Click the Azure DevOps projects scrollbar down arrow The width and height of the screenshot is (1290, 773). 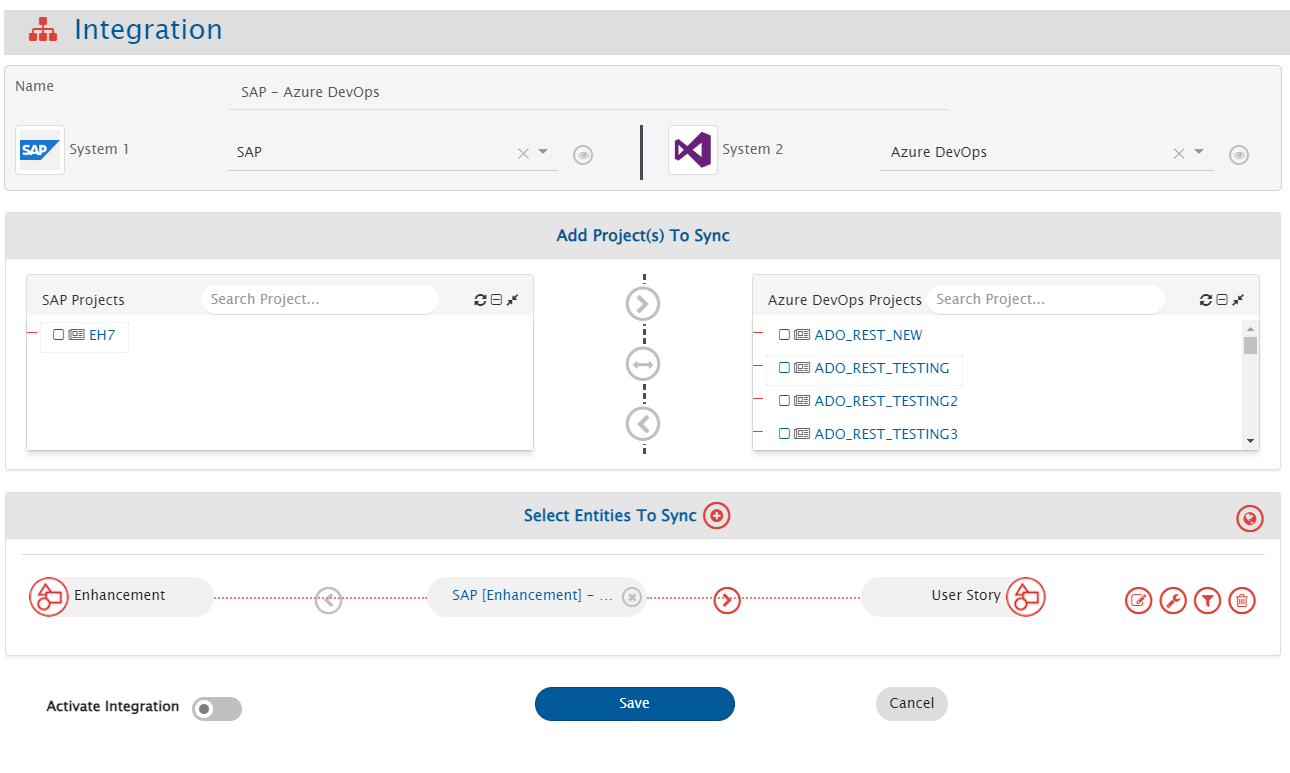click(x=1250, y=441)
